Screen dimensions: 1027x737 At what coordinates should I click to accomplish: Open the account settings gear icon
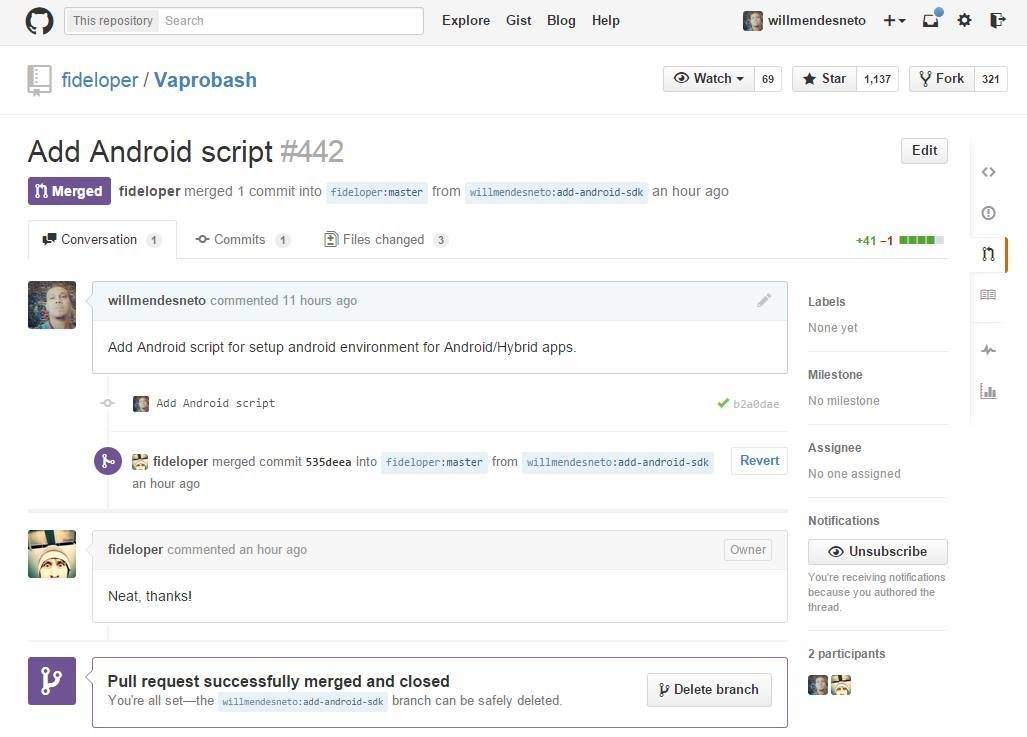click(964, 20)
